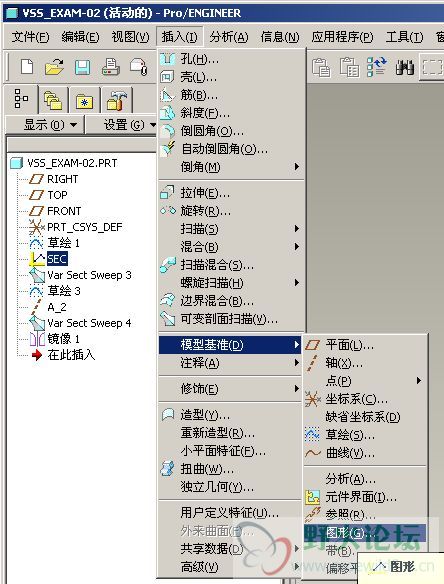Choose 孔(H) hole from Insert menu
Viewport: 444px width, 584px height.
pos(232,59)
